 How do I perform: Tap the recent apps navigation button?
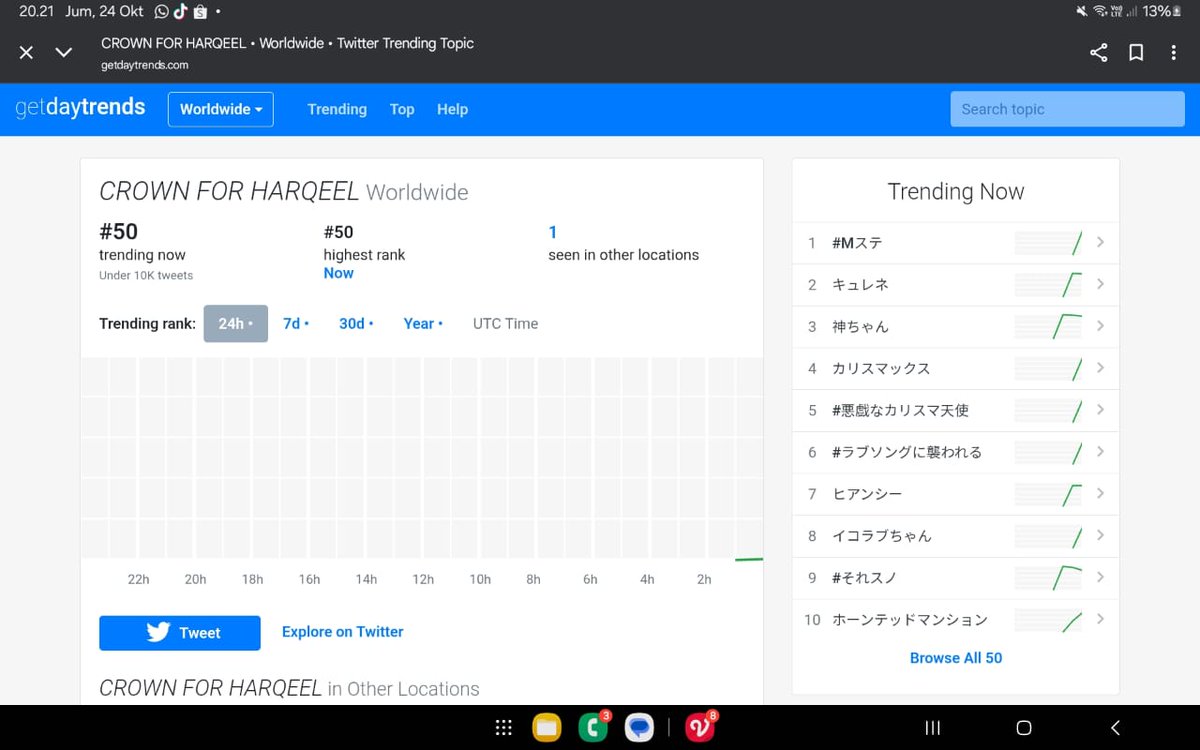pyautogui.click(x=932, y=728)
